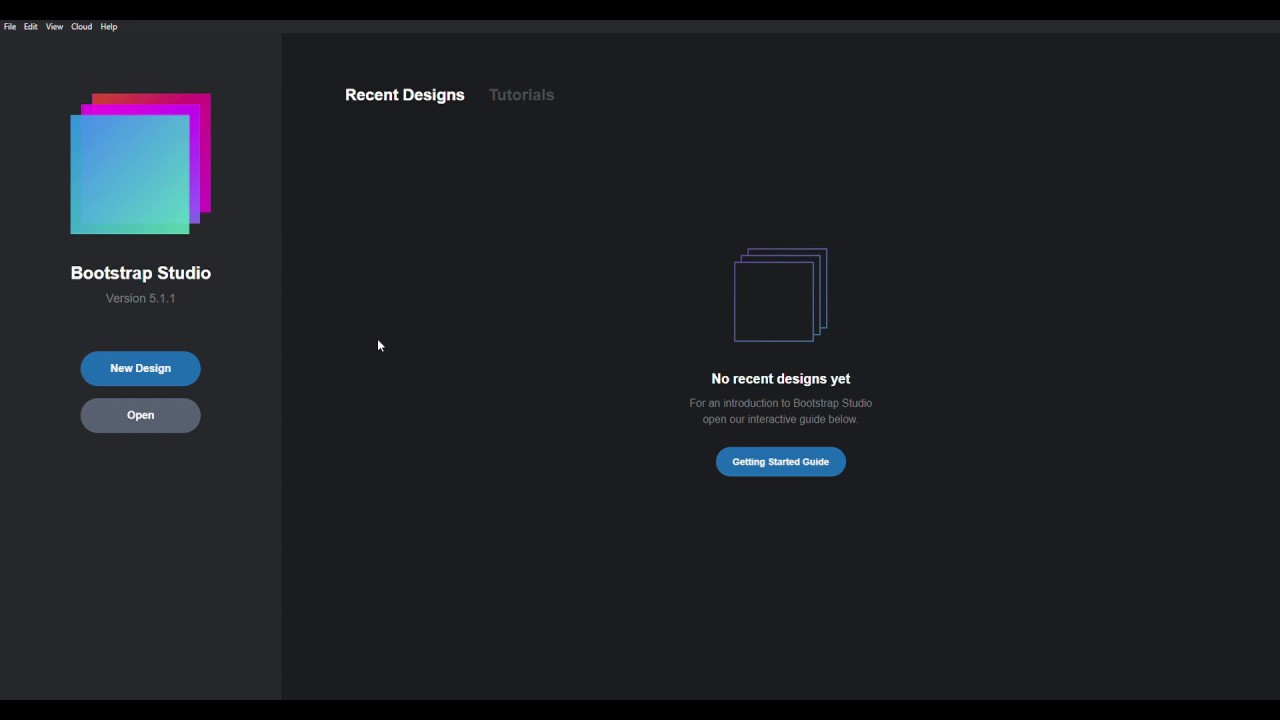Launch the Getting Started Guide
Image resolution: width=1280 pixels, height=720 pixels.
781,462
